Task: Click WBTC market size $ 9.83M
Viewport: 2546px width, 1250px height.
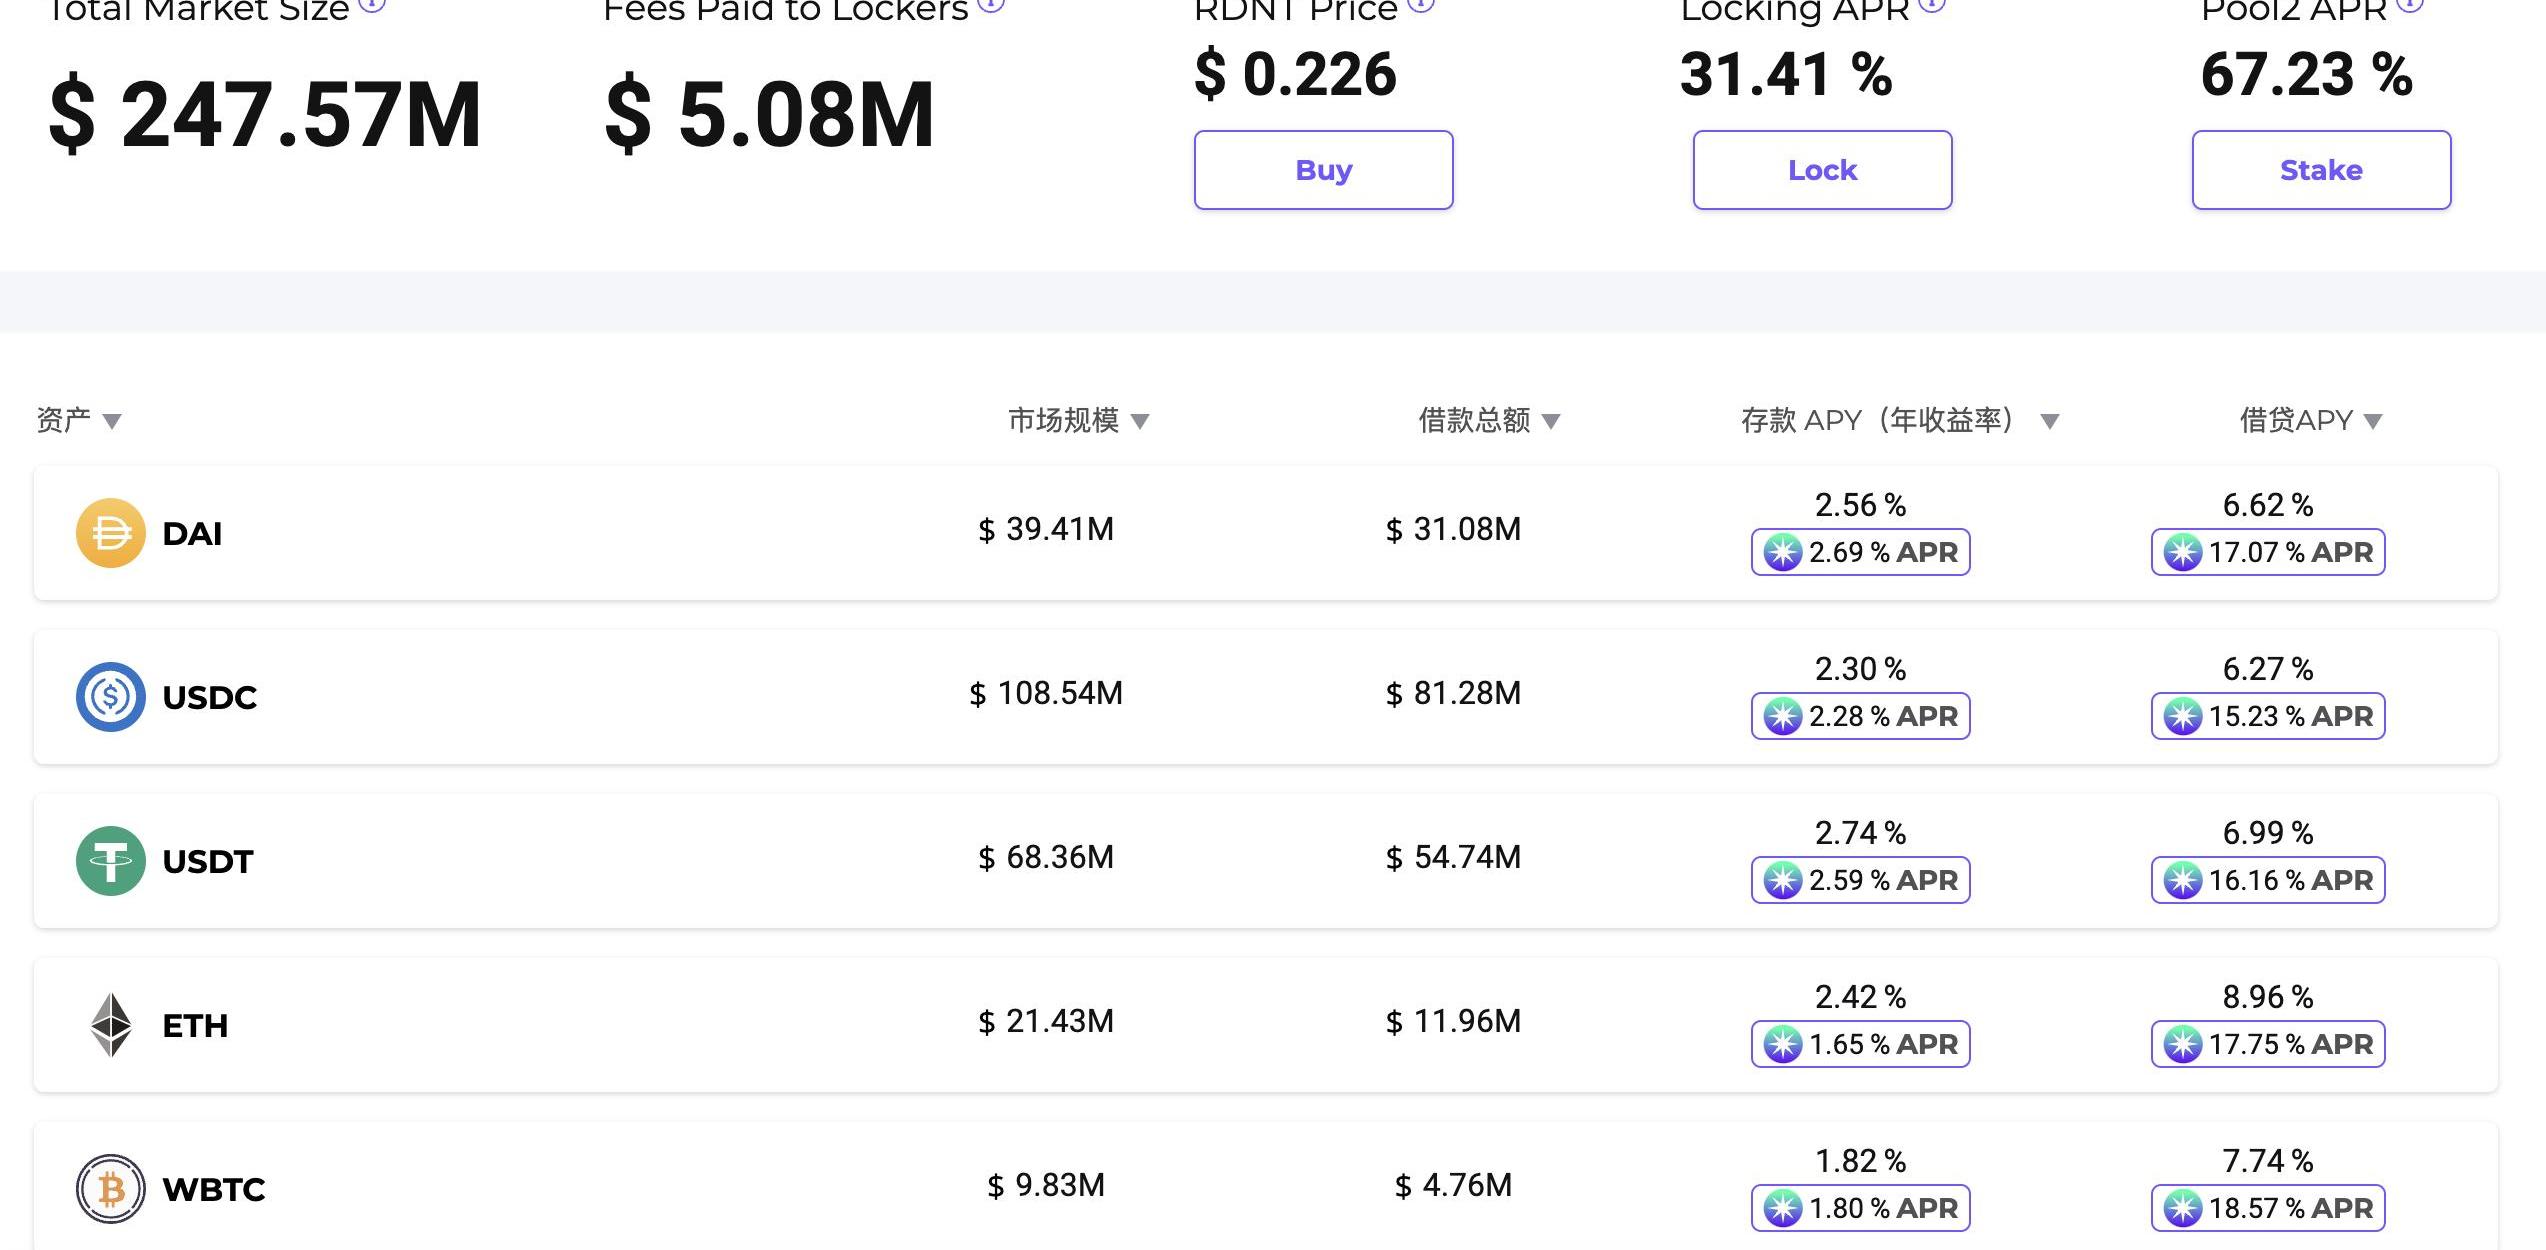Action: (x=1046, y=1185)
